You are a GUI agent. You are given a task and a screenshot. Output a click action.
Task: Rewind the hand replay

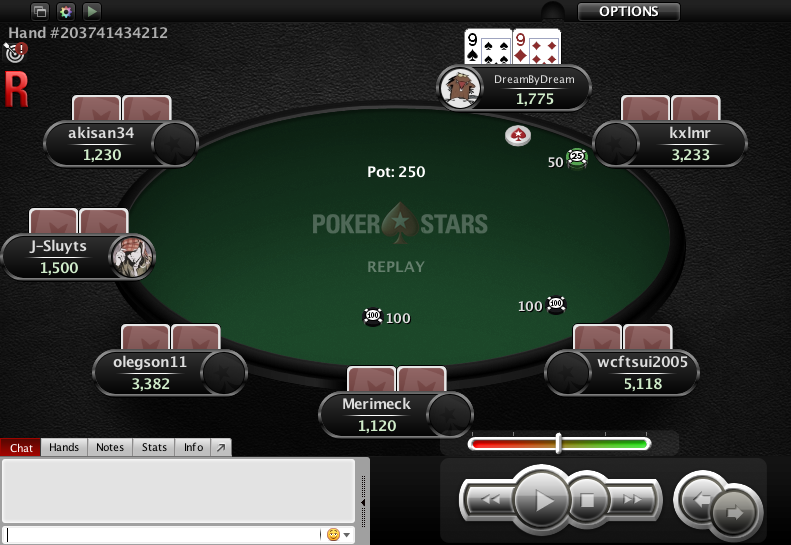[x=489, y=500]
